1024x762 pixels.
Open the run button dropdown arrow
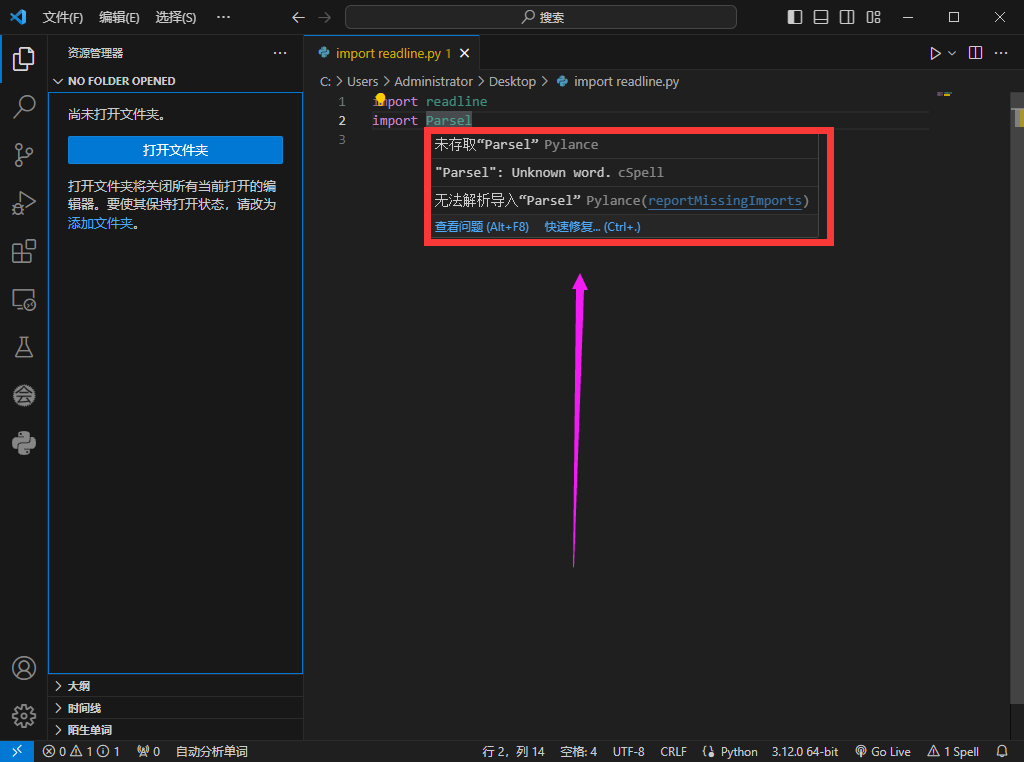point(952,53)
